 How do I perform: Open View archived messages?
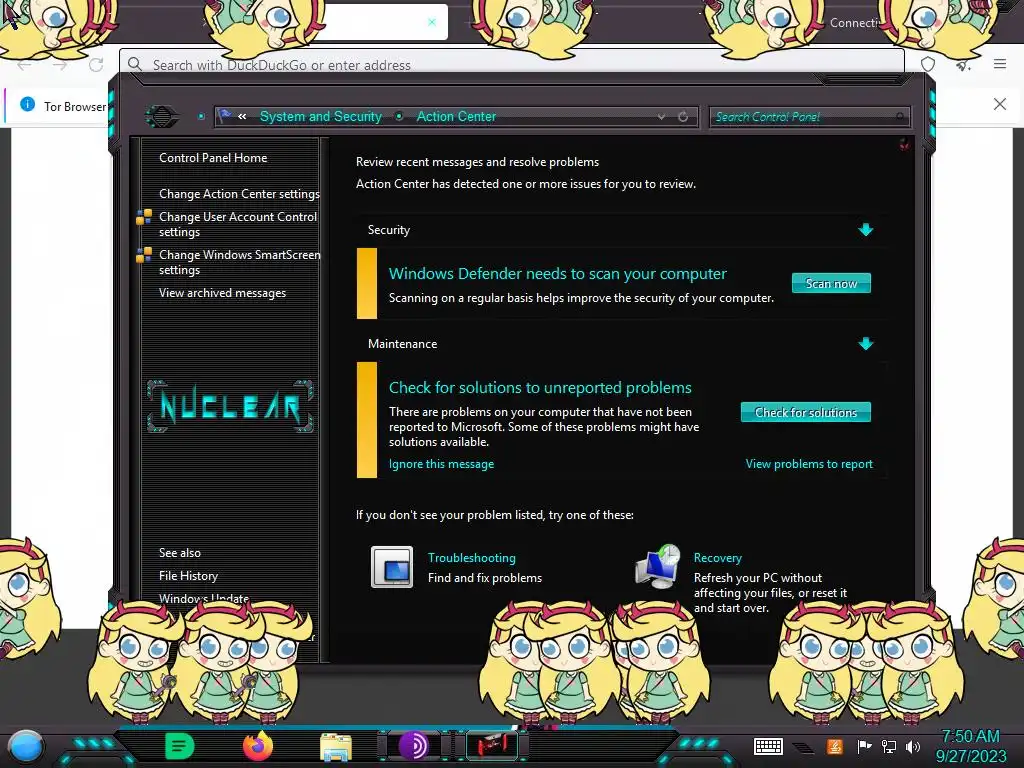pos(222,293)
